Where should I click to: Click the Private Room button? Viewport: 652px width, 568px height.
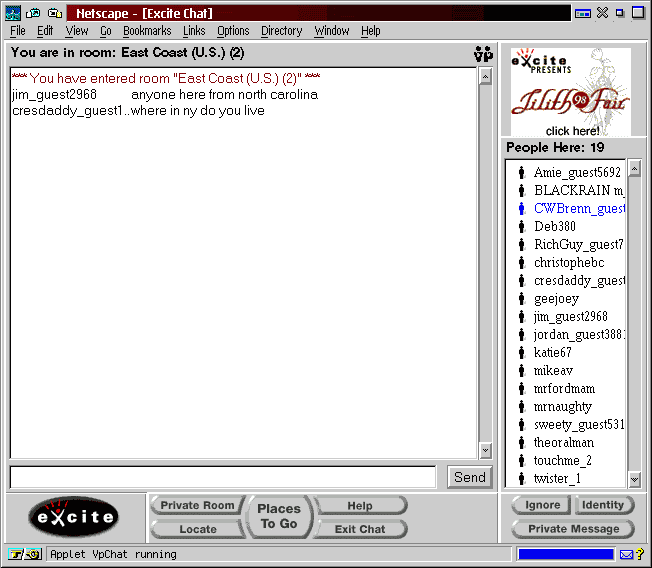point(198,505)
